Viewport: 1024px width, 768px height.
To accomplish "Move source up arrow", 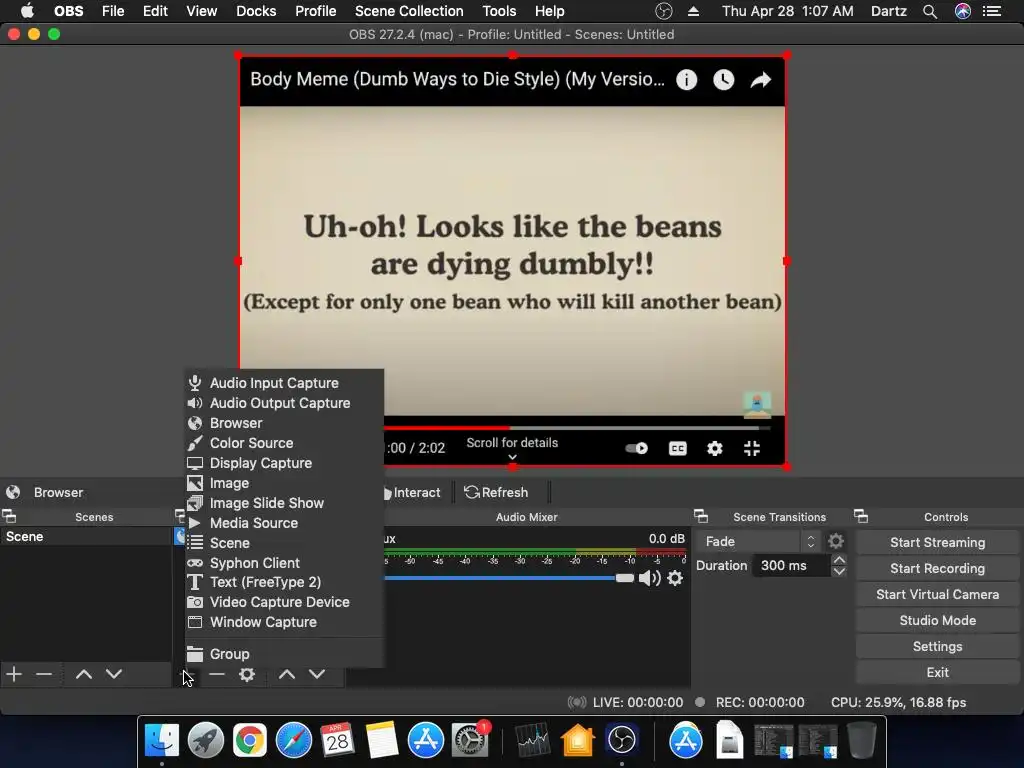I will click(287, 674).
